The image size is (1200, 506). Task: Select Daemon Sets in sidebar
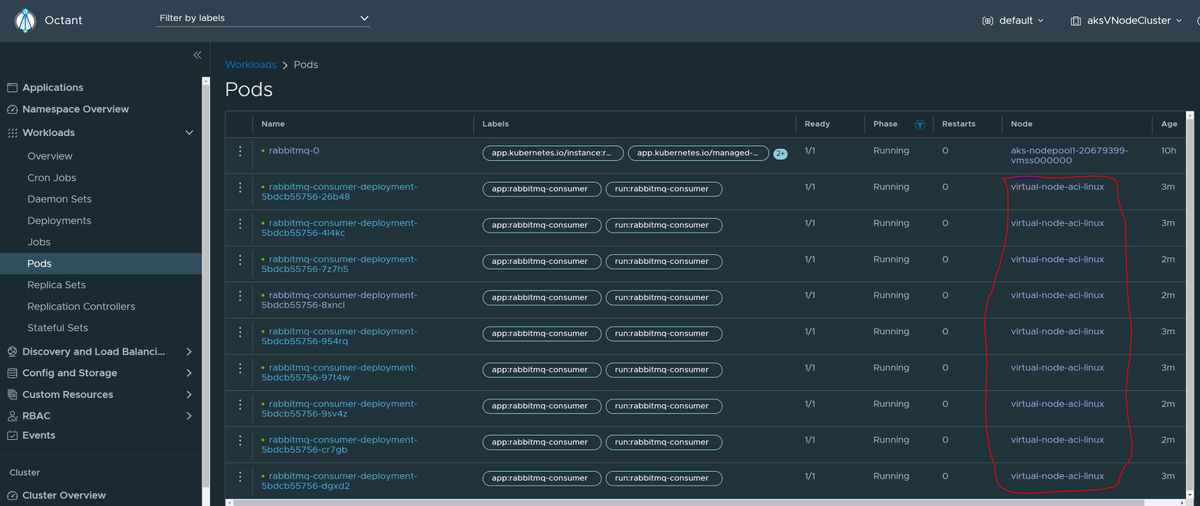(x=59, y=199)
